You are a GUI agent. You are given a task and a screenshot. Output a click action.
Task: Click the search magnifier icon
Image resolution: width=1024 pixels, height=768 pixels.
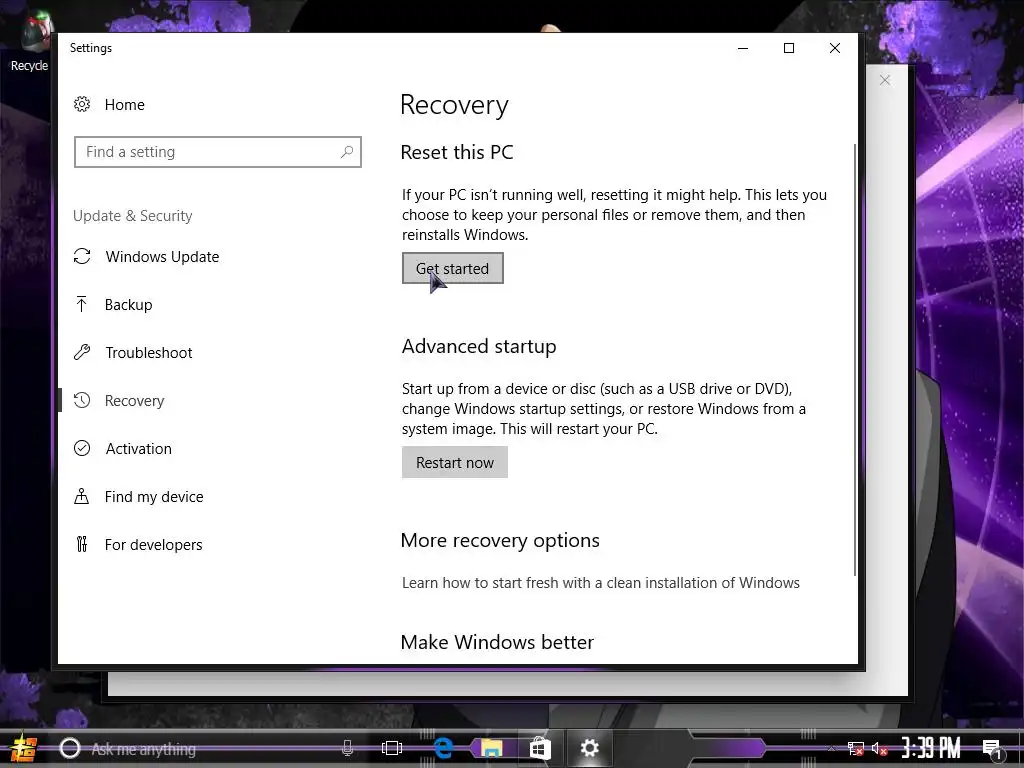pos(347,152)
